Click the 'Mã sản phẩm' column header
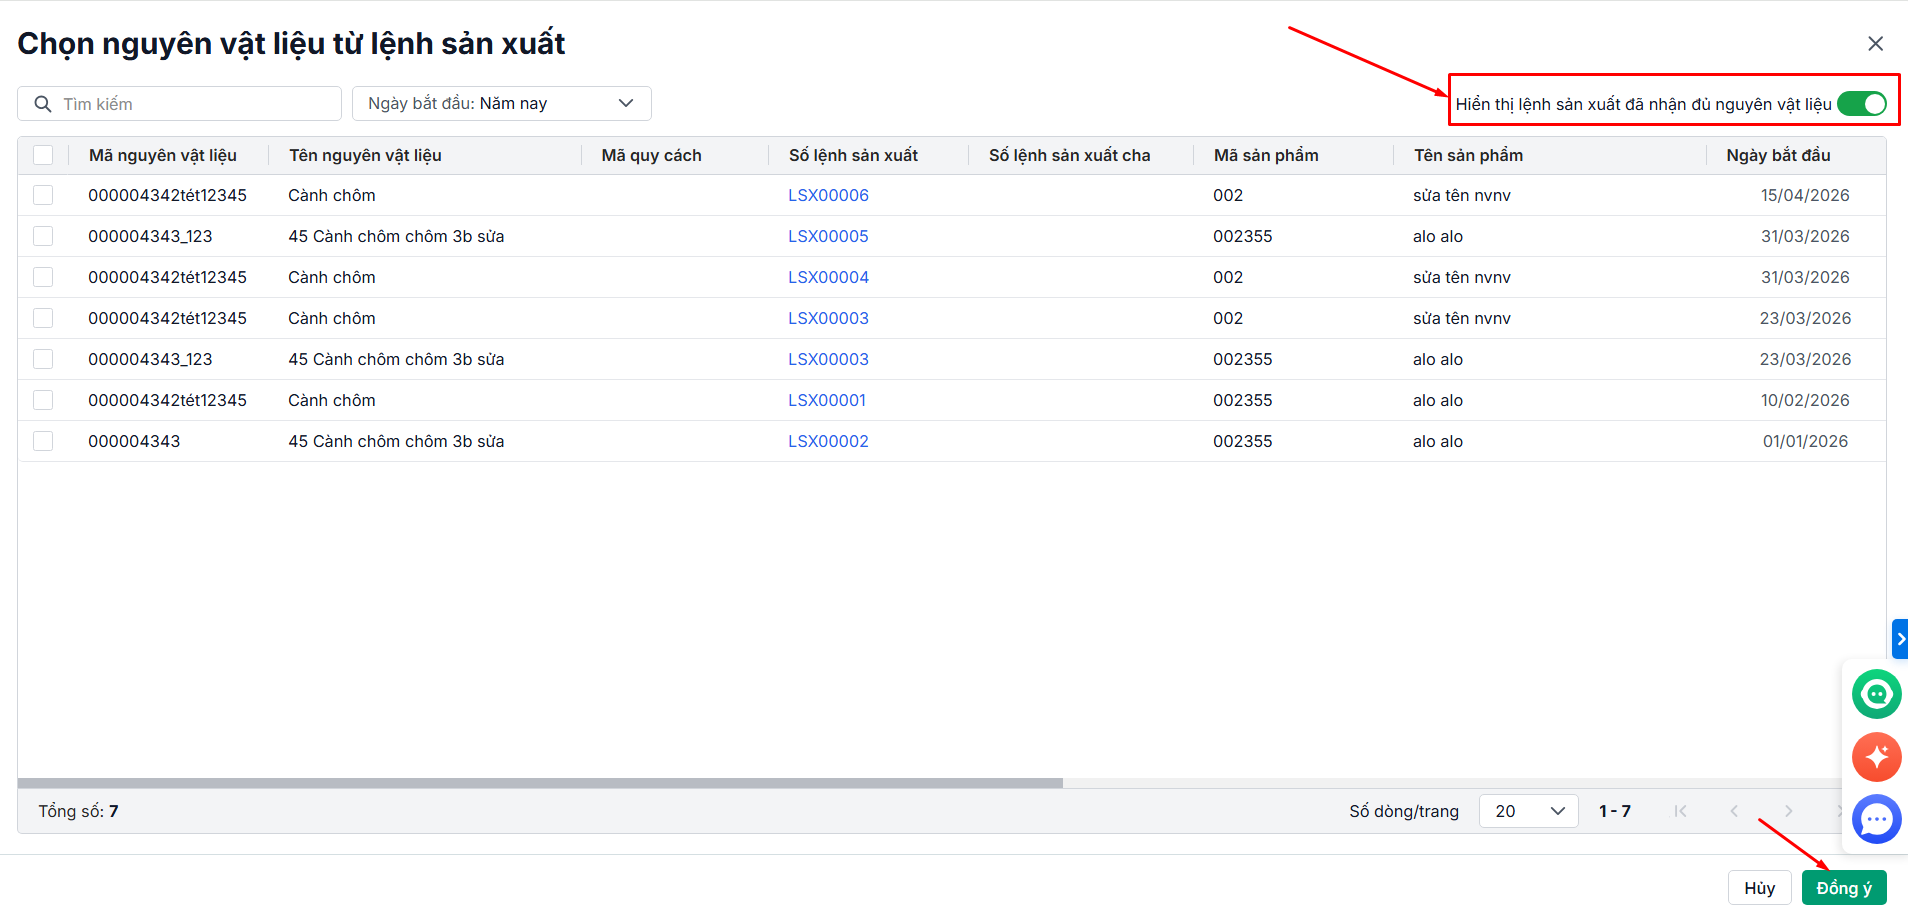Image resolution: width=1908 pixels, height=913 pixels. (1266, 155)
